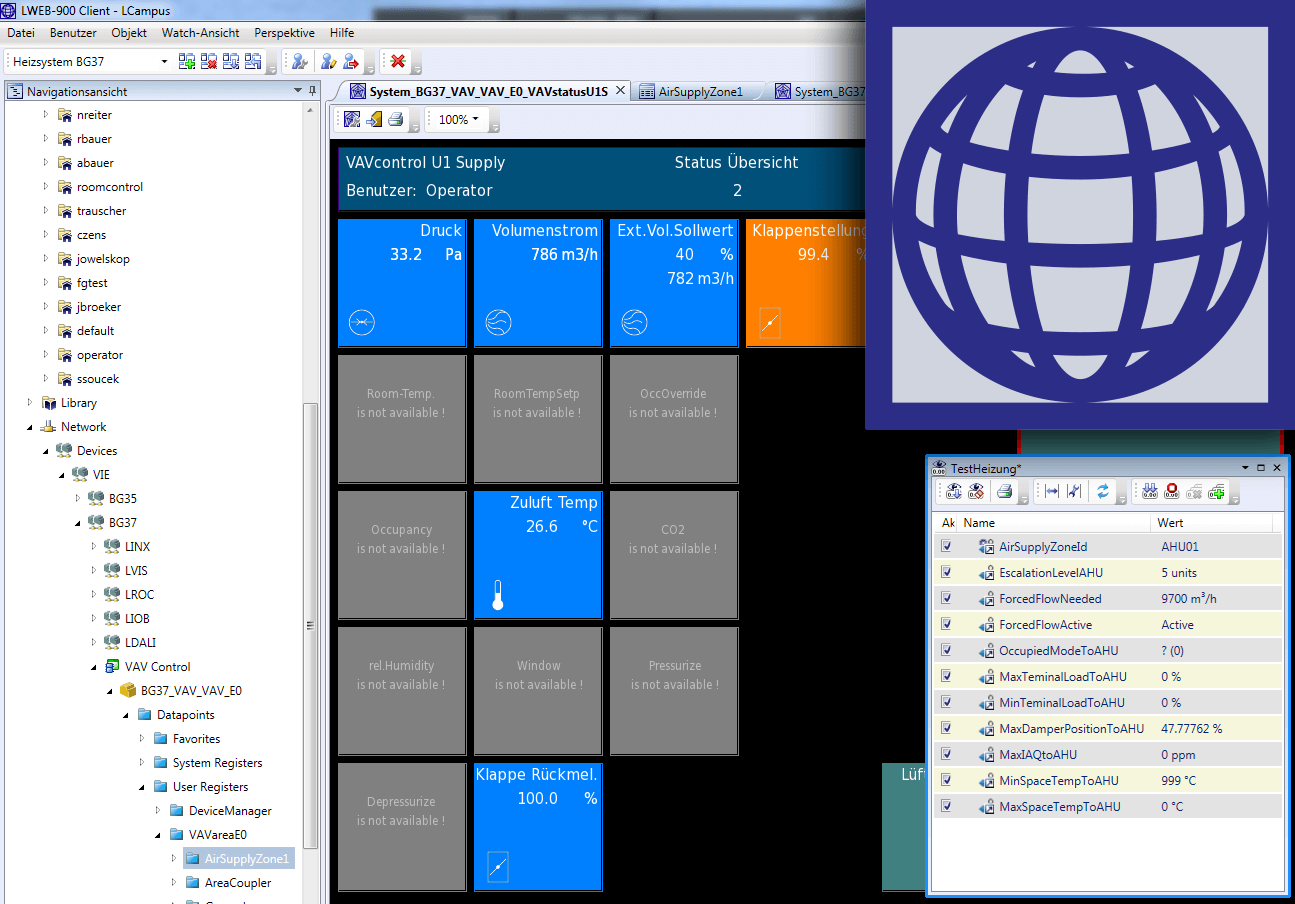Open the Navigationsansicht panel dropdown arrow
Screen dimensions: 1295x904
tap(298, 91)
